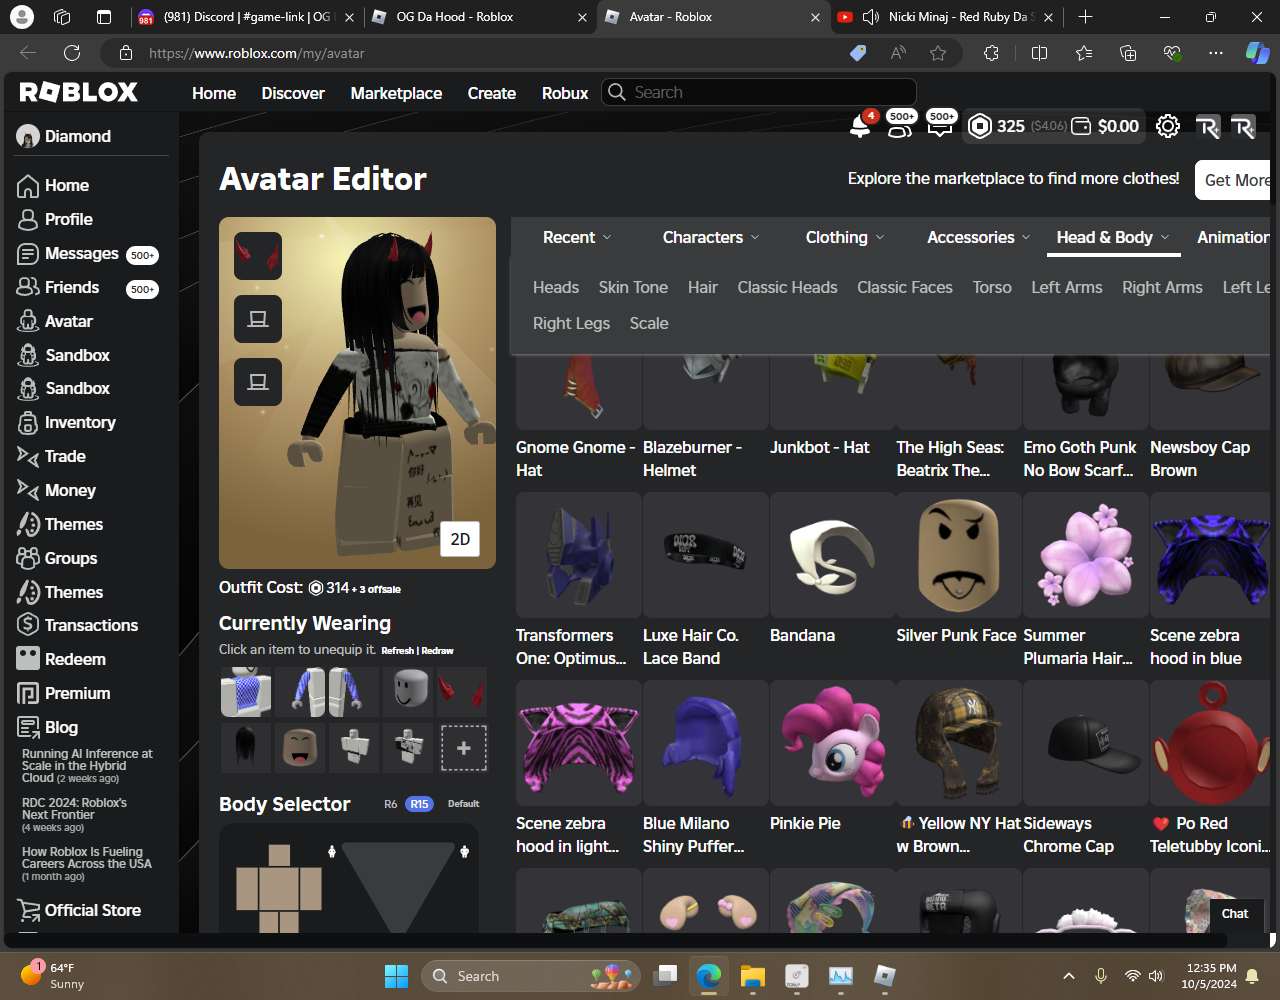This screenshot has height=1000, width=1280.
Task: Open Roblox app icon in taskbar
Action: coord(885,976)
